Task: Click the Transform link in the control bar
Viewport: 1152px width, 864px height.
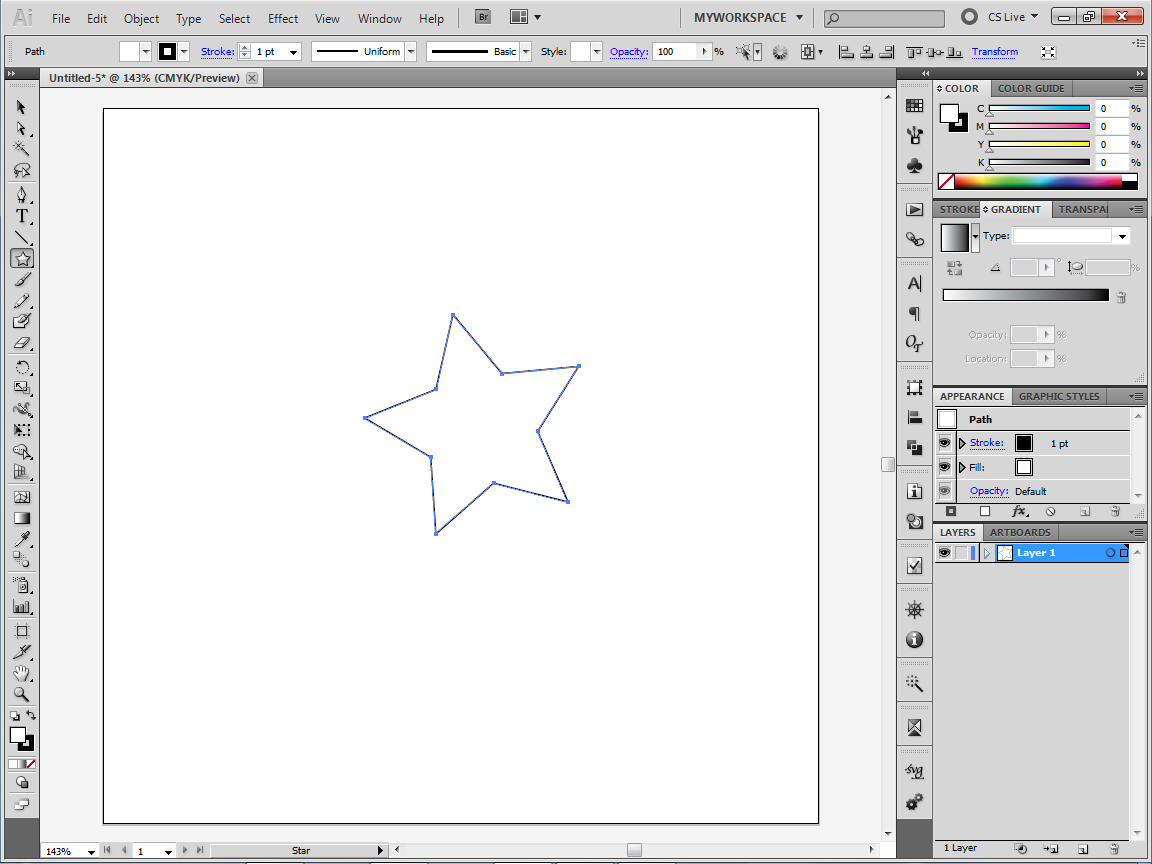Action: click(994, 51)
